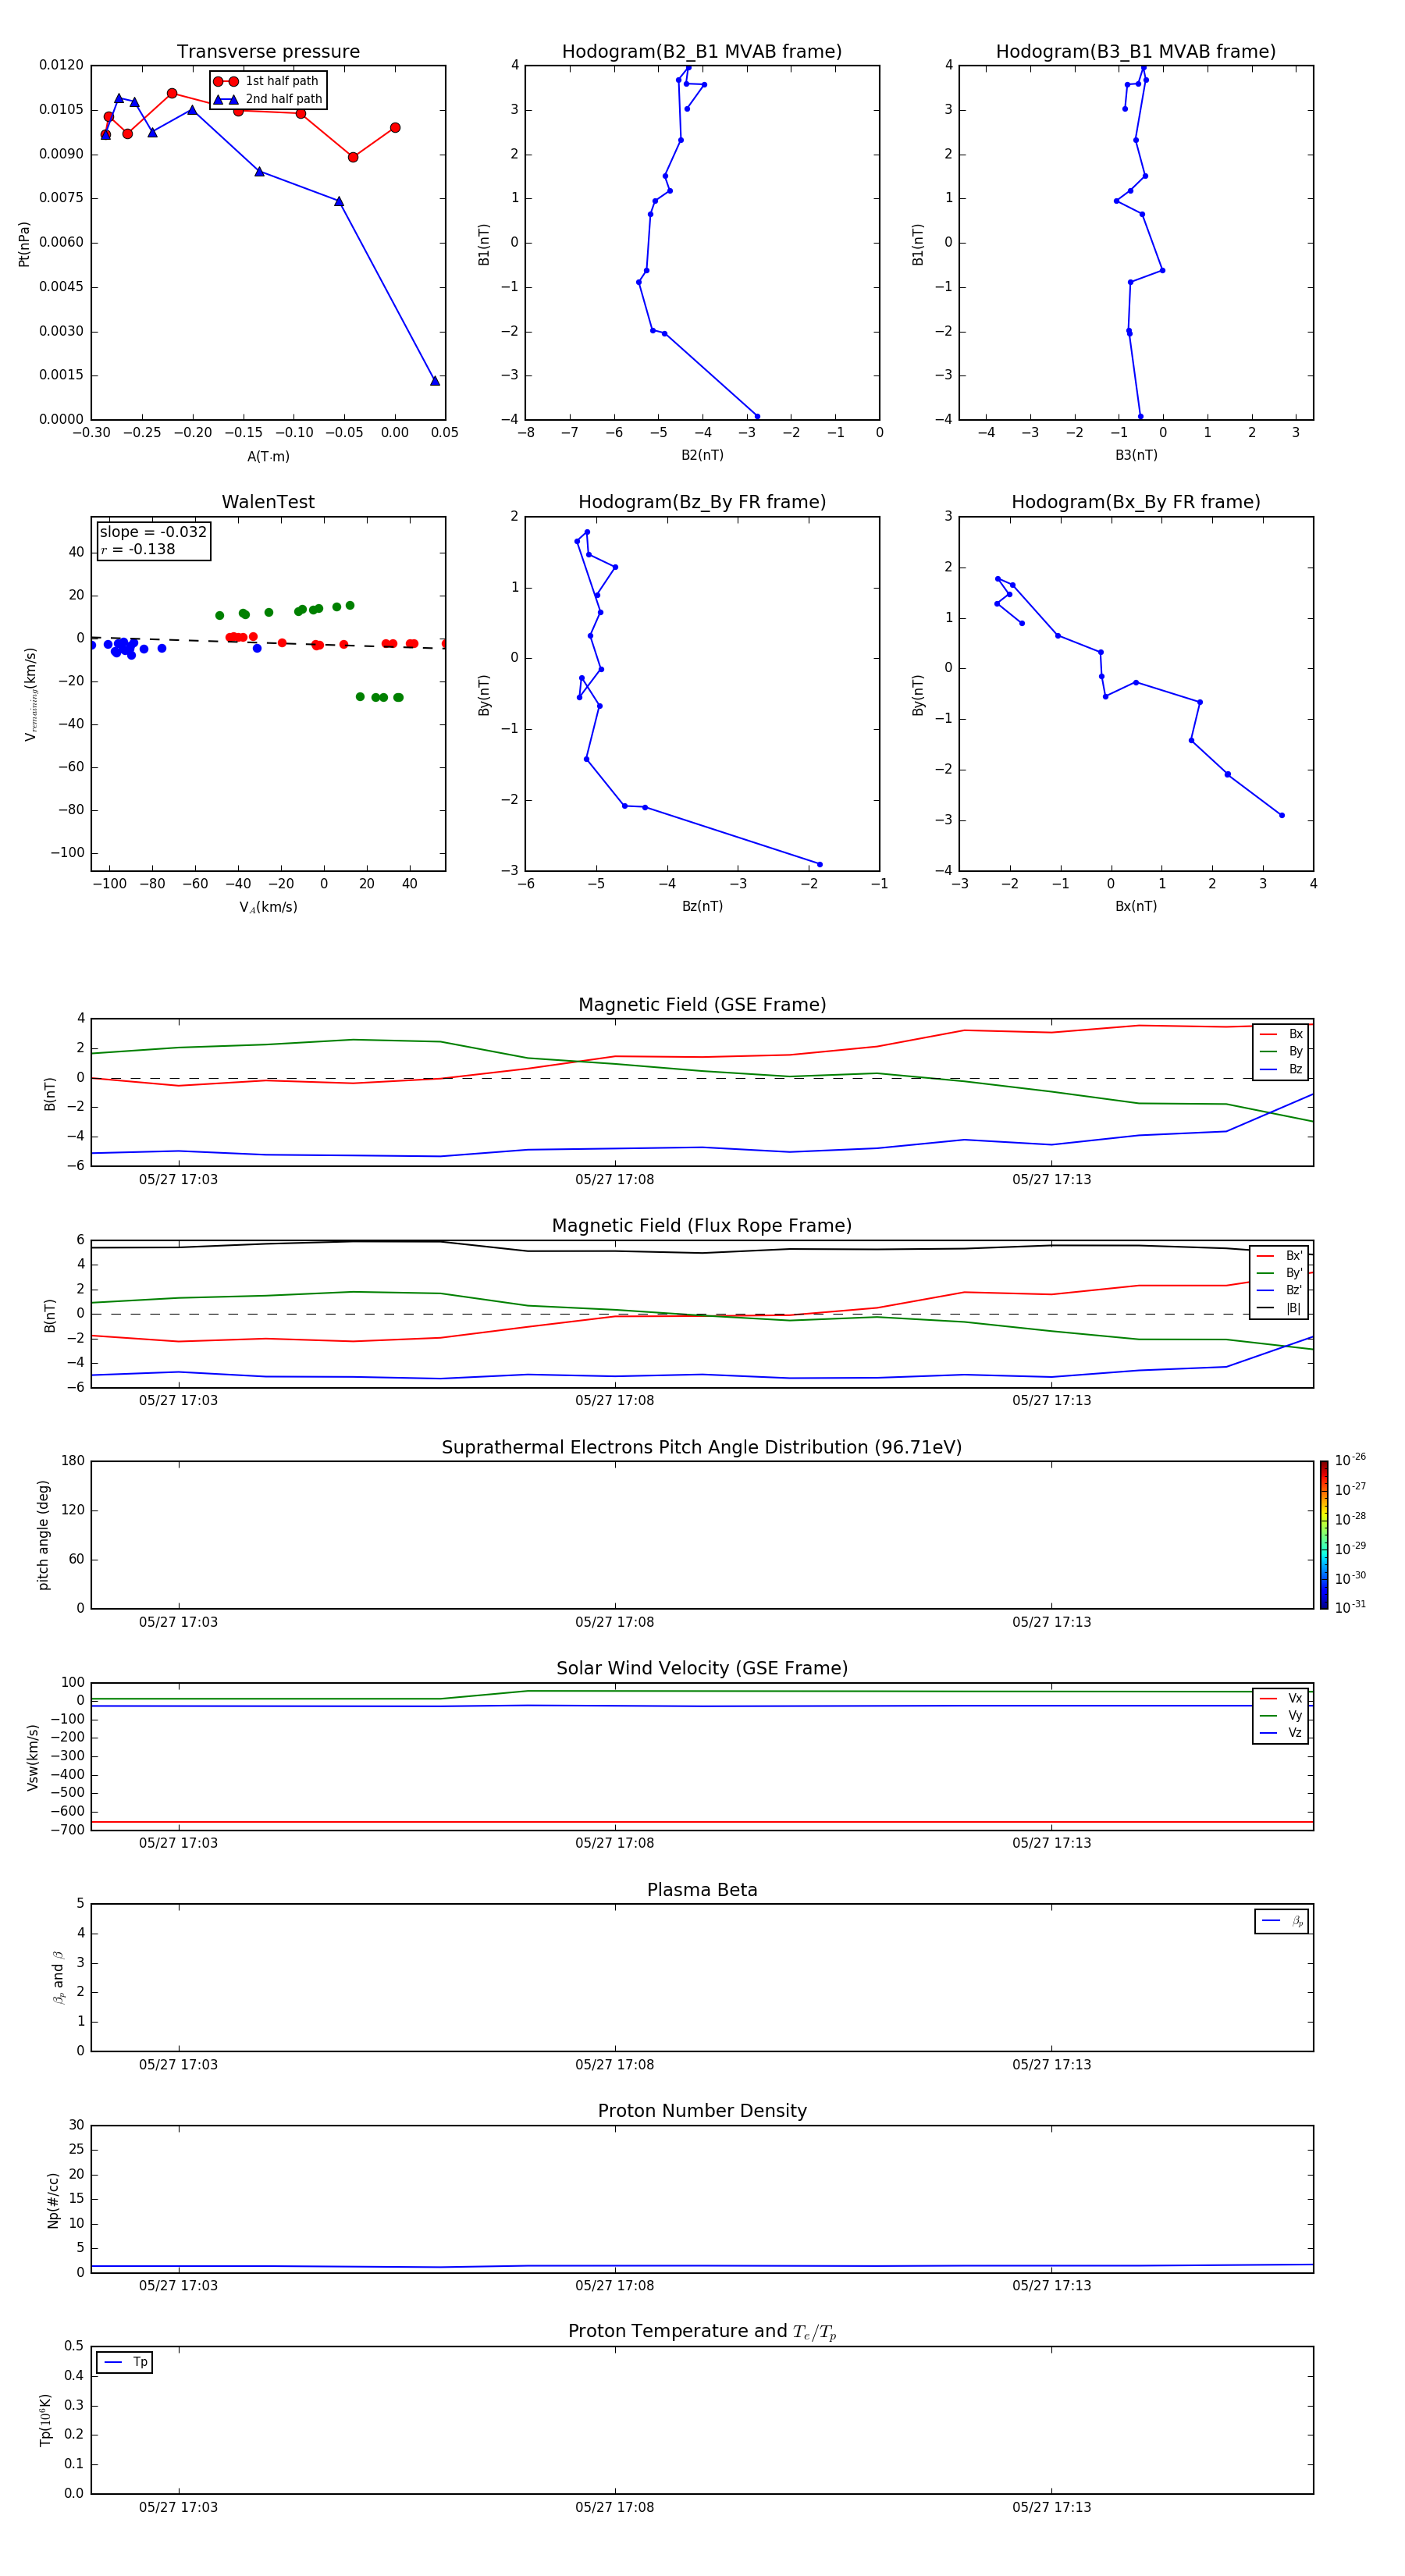The width and height of the screenshot is (1405, 2576).
Task: Click the Bx entry in GSE legend
Action: point(1281,1034)
